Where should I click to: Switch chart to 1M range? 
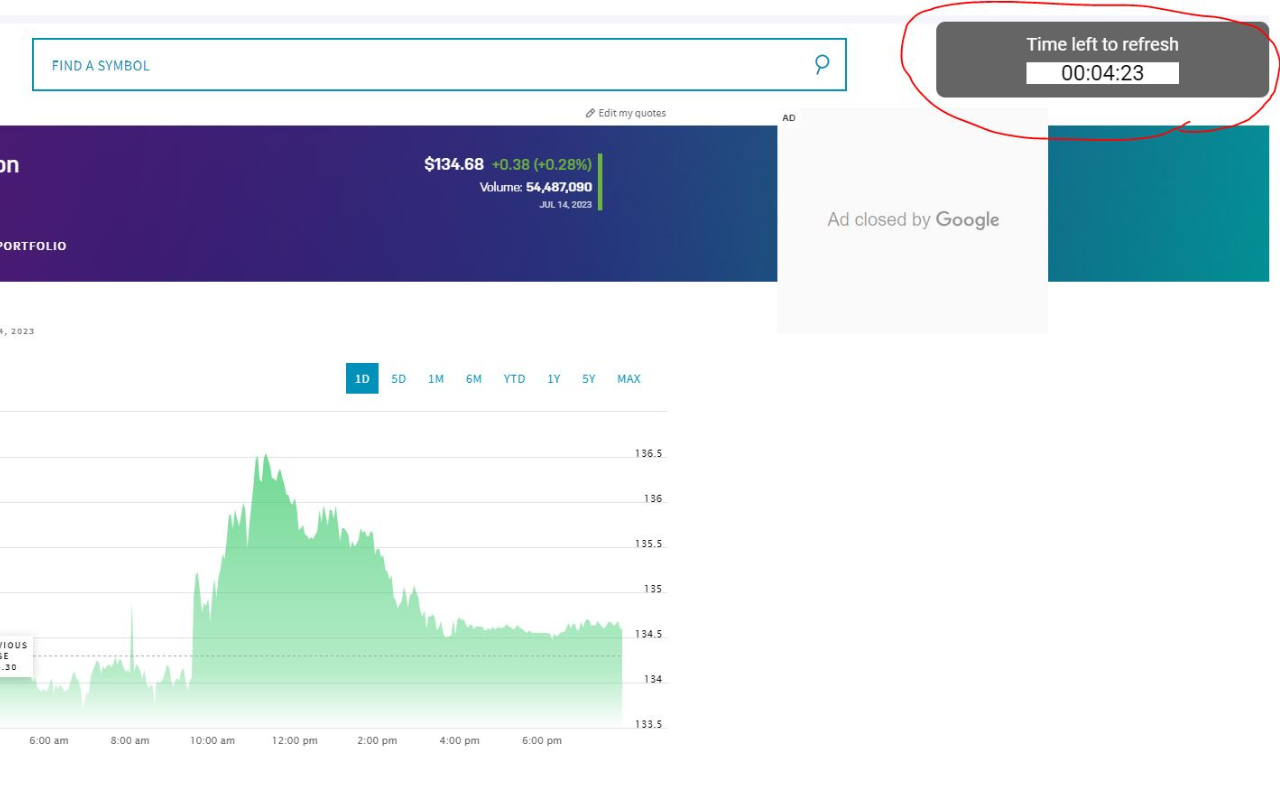436,379
